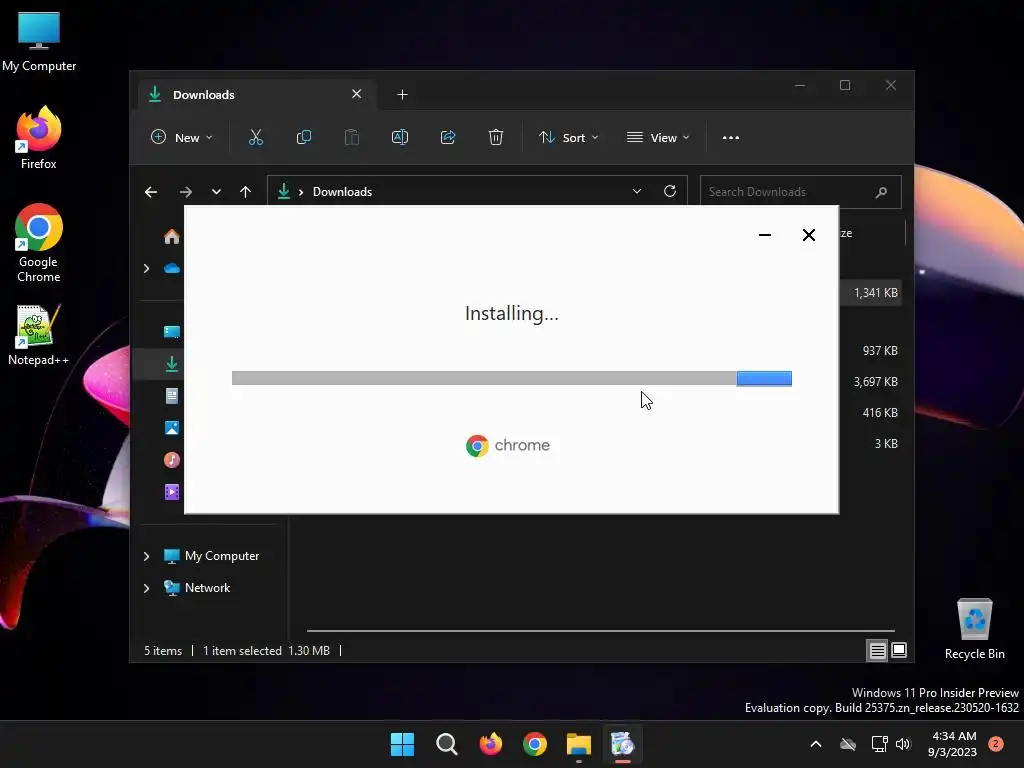Expand the address bar history dropdown
Viewport: 1024px width, 768px height.
click(x=637, y=191)
